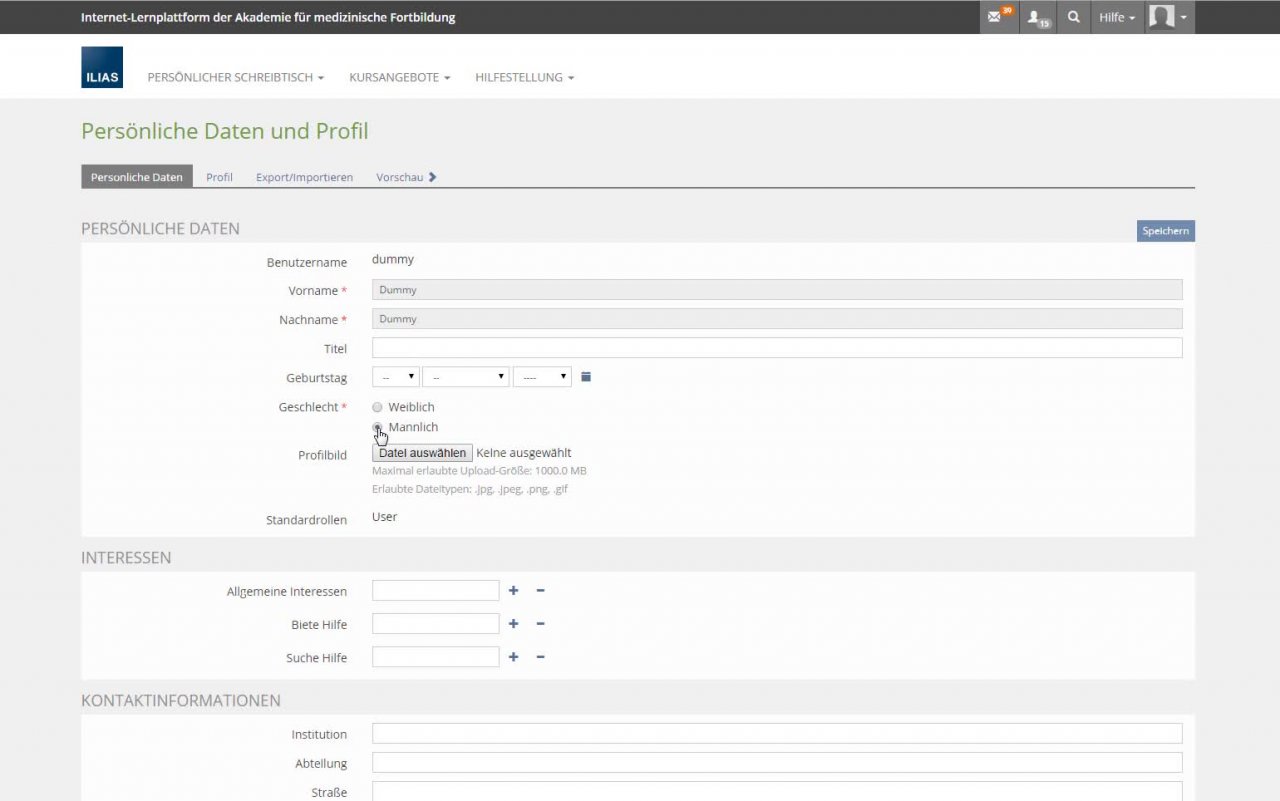Expand the Hilfestellung menu
Screen dimensions: 1280x801
point(525,77)
